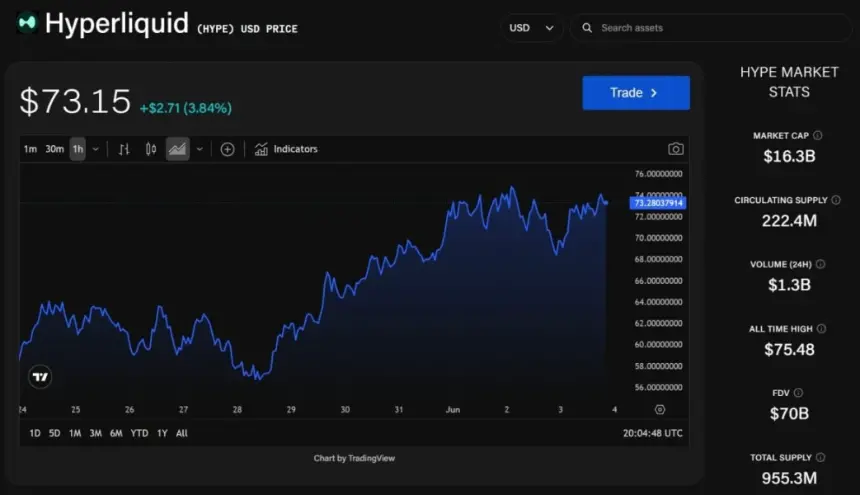Image resolution: width=860 pixels, height=495 pixels.
Task: Click the search magnifier icon
Action: point(587,28)
